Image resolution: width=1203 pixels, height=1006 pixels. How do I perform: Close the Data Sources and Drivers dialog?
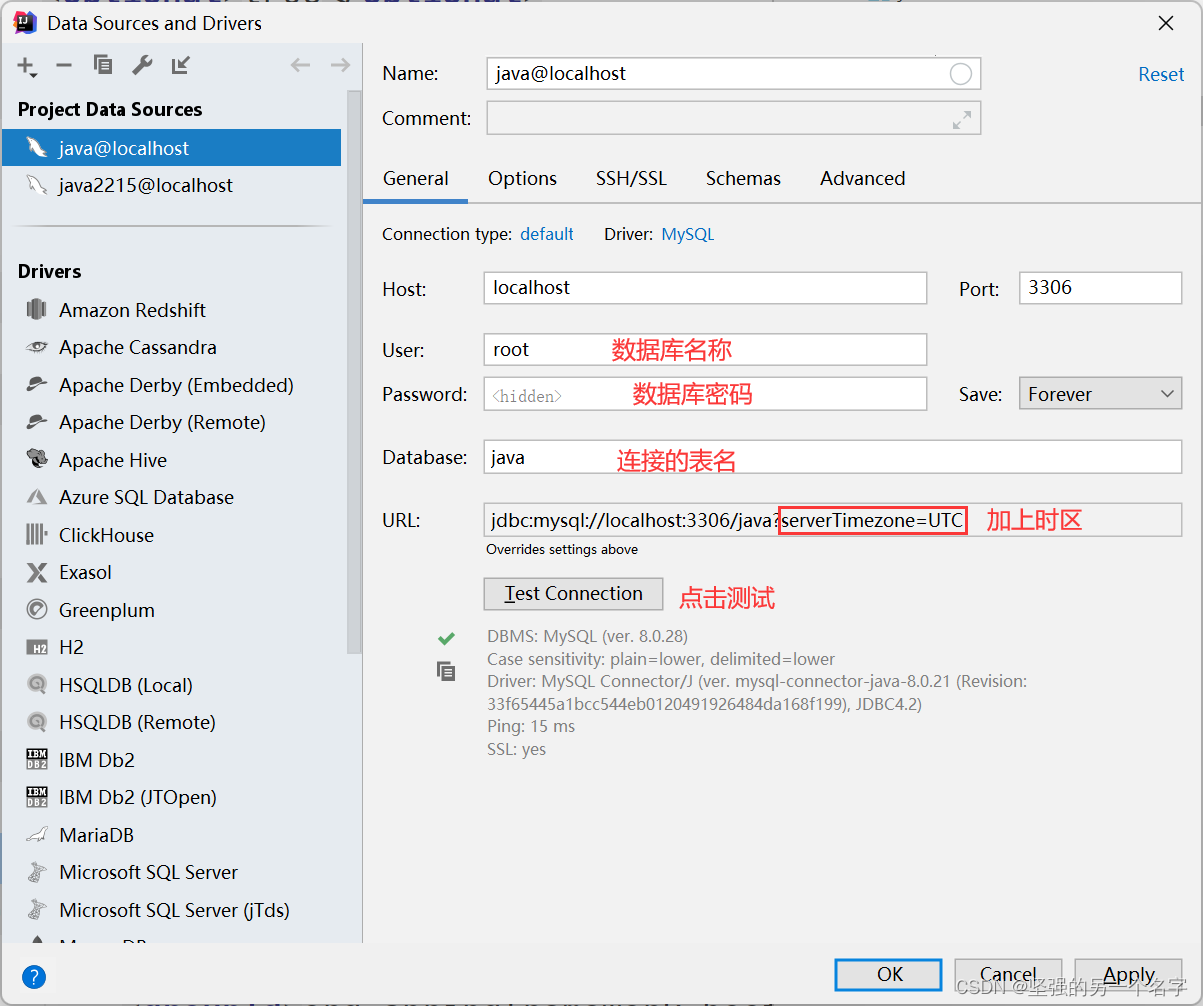pos(1166,23)
